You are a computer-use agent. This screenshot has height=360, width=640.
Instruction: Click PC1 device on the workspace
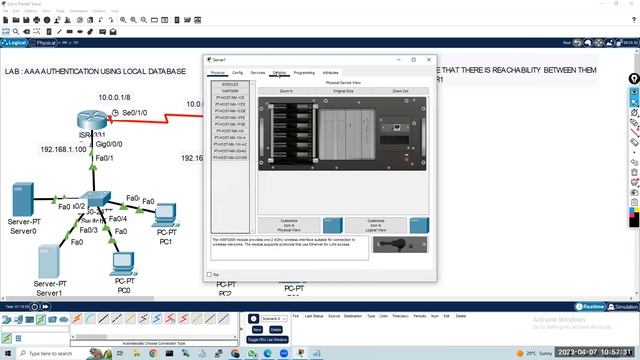pos(166,214)
